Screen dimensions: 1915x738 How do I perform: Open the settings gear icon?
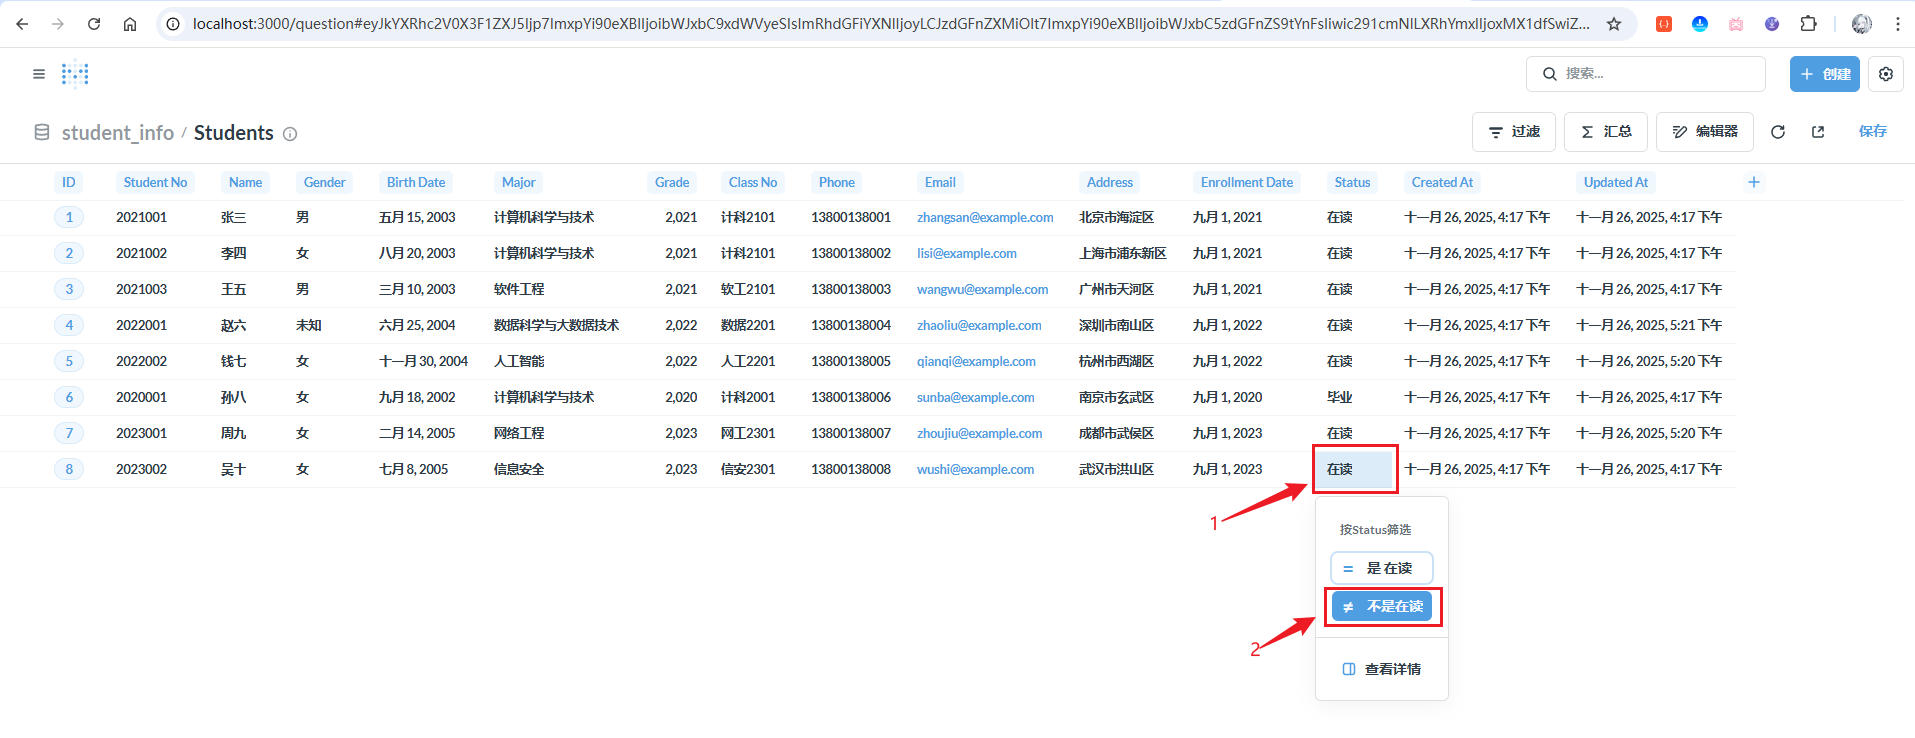pyautogui.click(x=1886, y=74)
